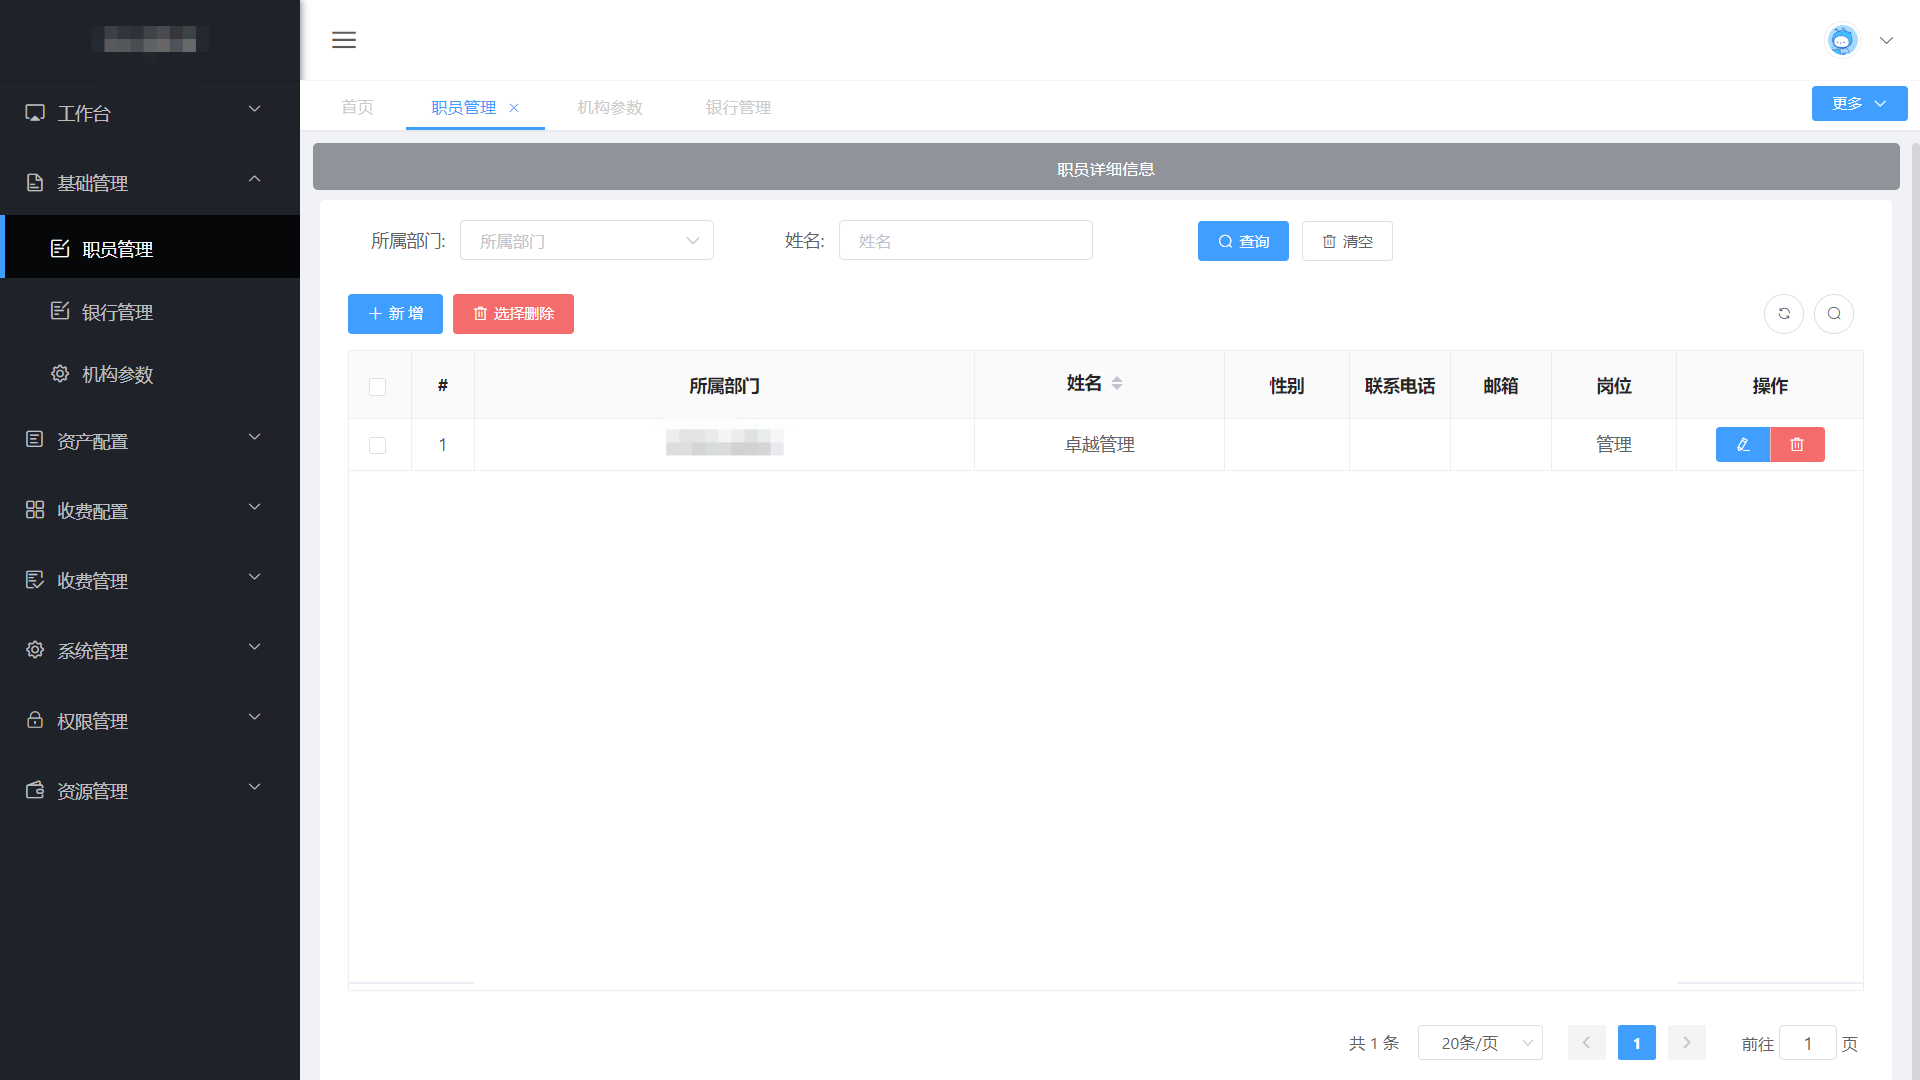The image size is (1920, 1080).
Task: Click the 查询 search button
Action: 1243,241
